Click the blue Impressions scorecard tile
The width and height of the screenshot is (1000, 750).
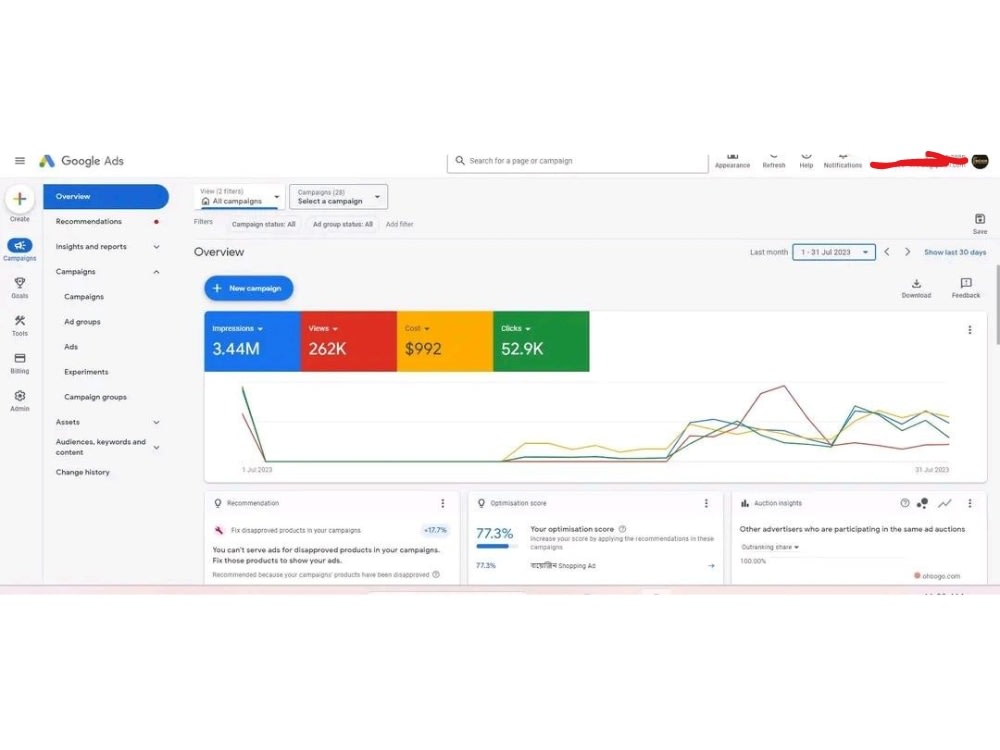[x=253, y=341]
